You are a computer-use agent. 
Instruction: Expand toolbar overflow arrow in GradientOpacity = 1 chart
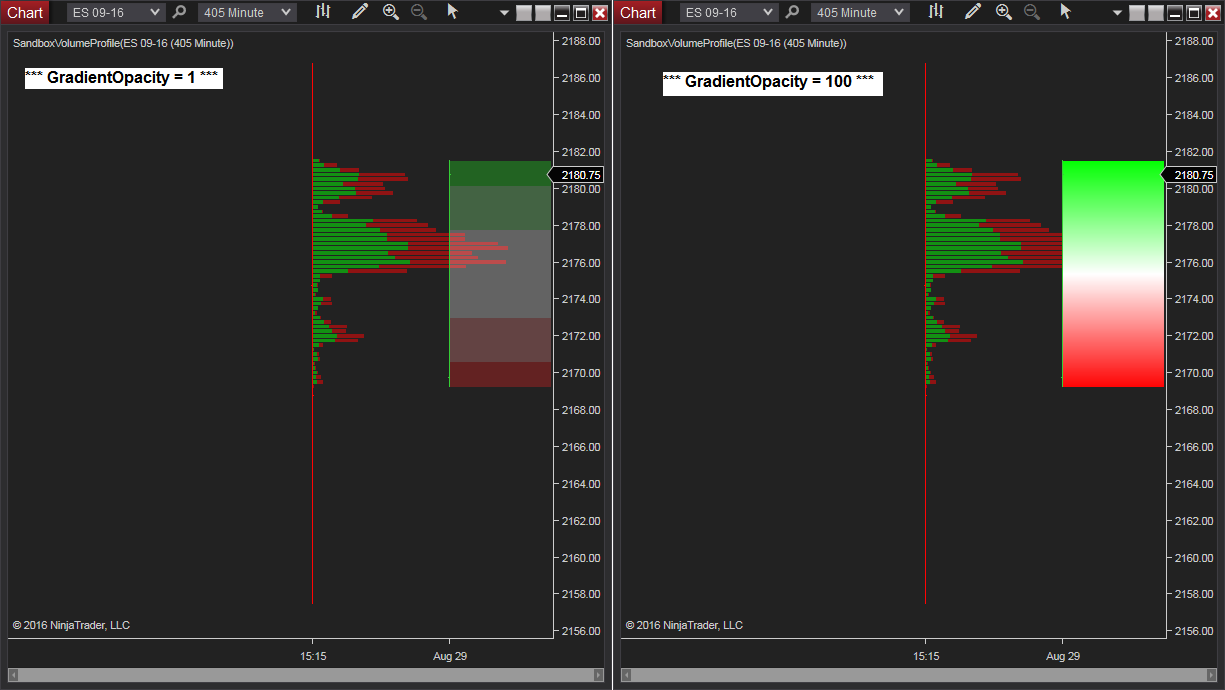(504, 13)
